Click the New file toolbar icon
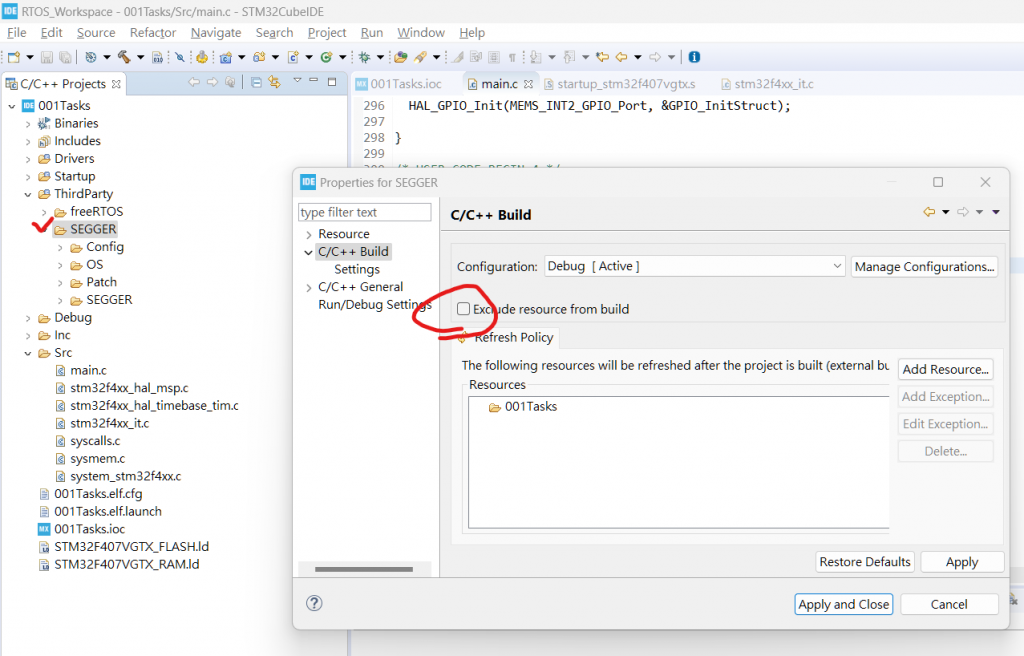Screen dimensions: 1024x656 pos(14,57)
